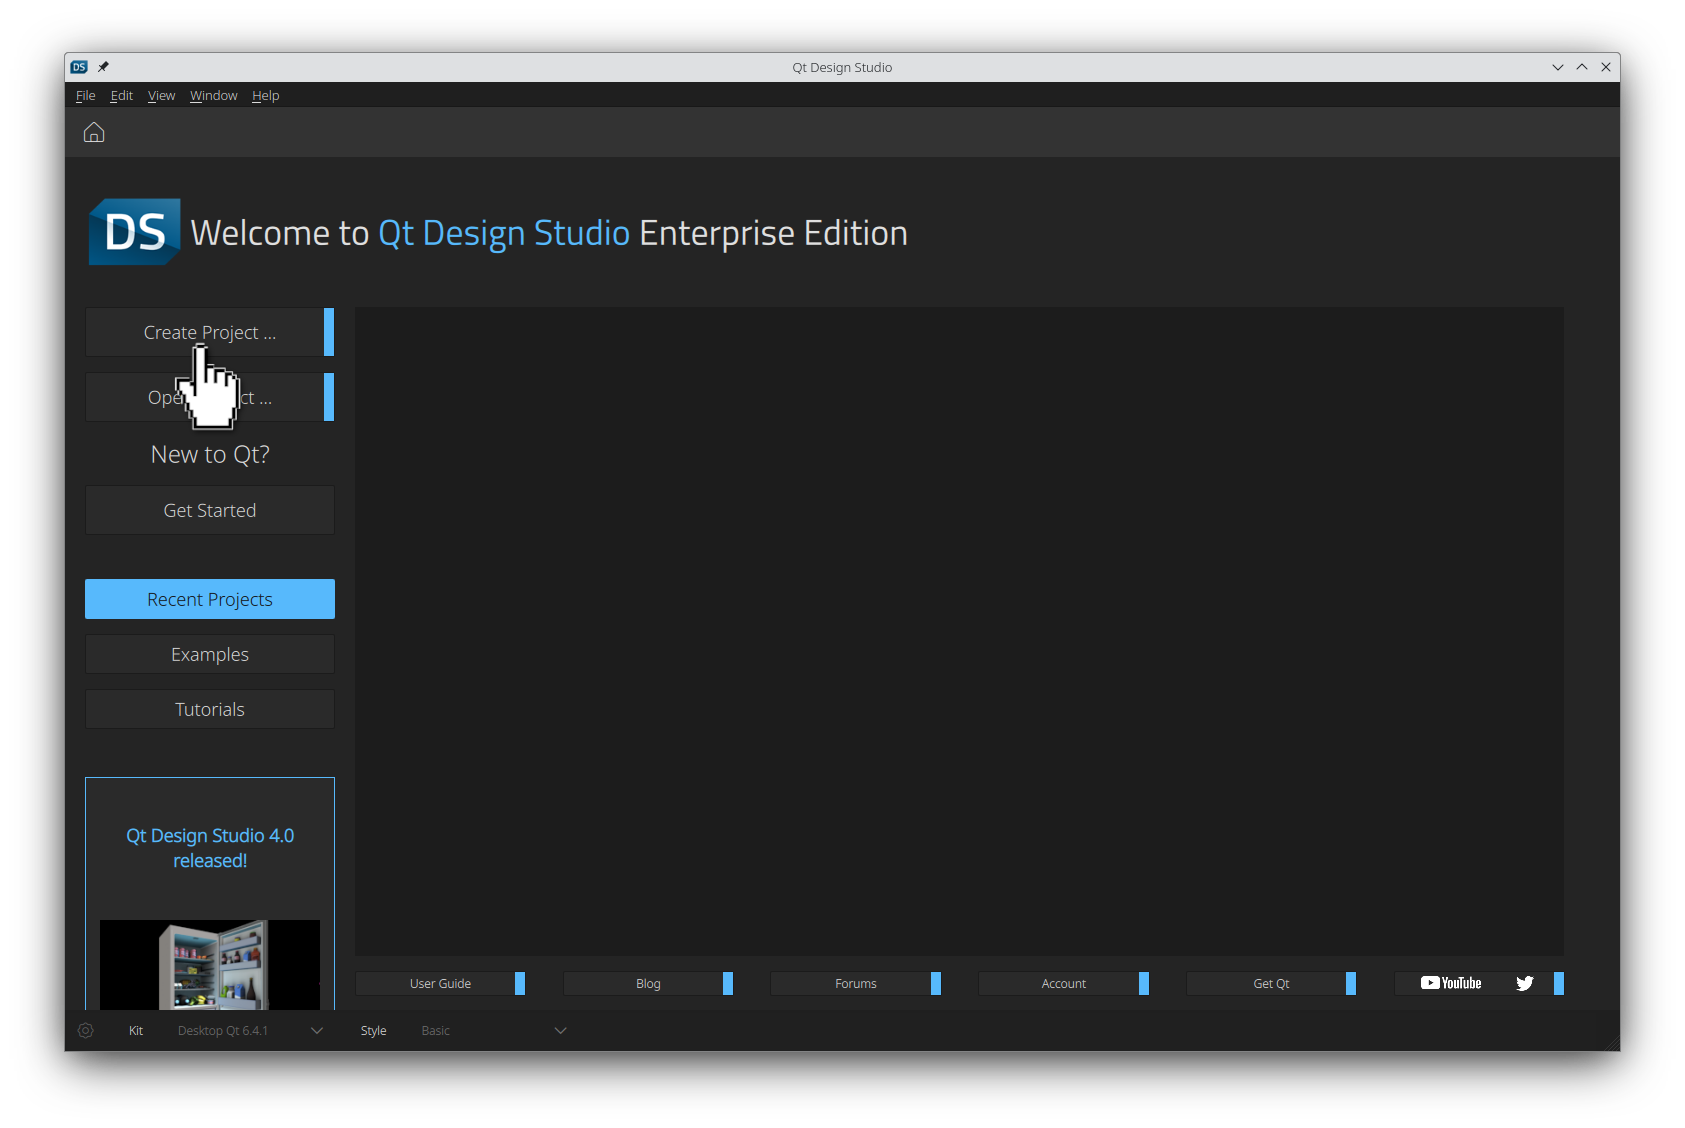This screenshot has height=1128, width=1685.
Task: Switch to the Examples tab
Action: pos(209,654)
